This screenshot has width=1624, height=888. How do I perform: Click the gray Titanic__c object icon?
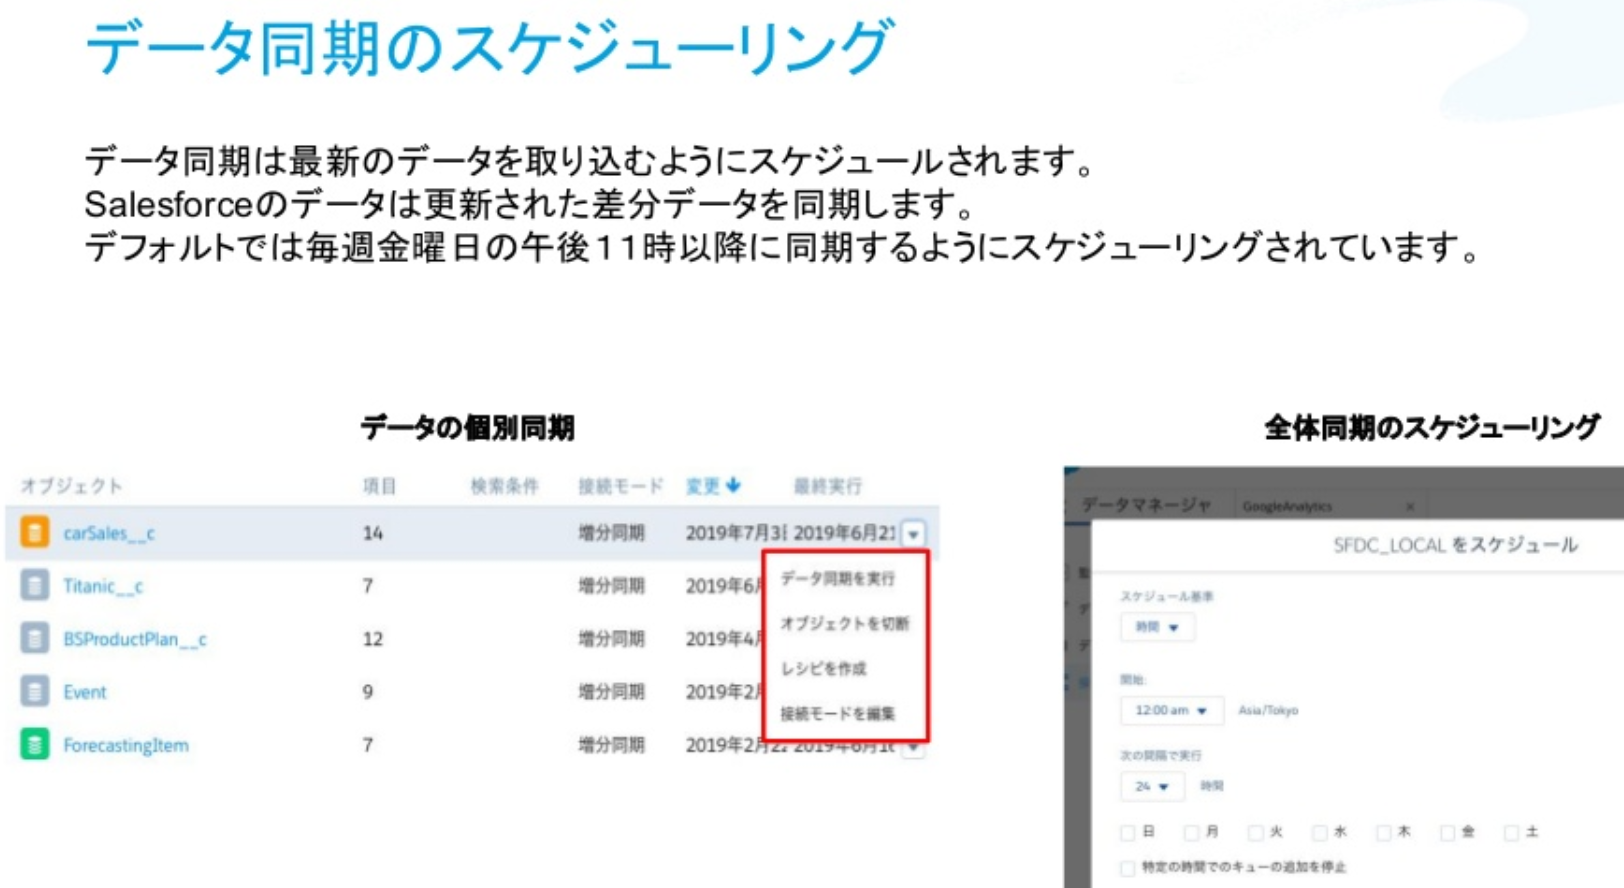coord(34,585)
